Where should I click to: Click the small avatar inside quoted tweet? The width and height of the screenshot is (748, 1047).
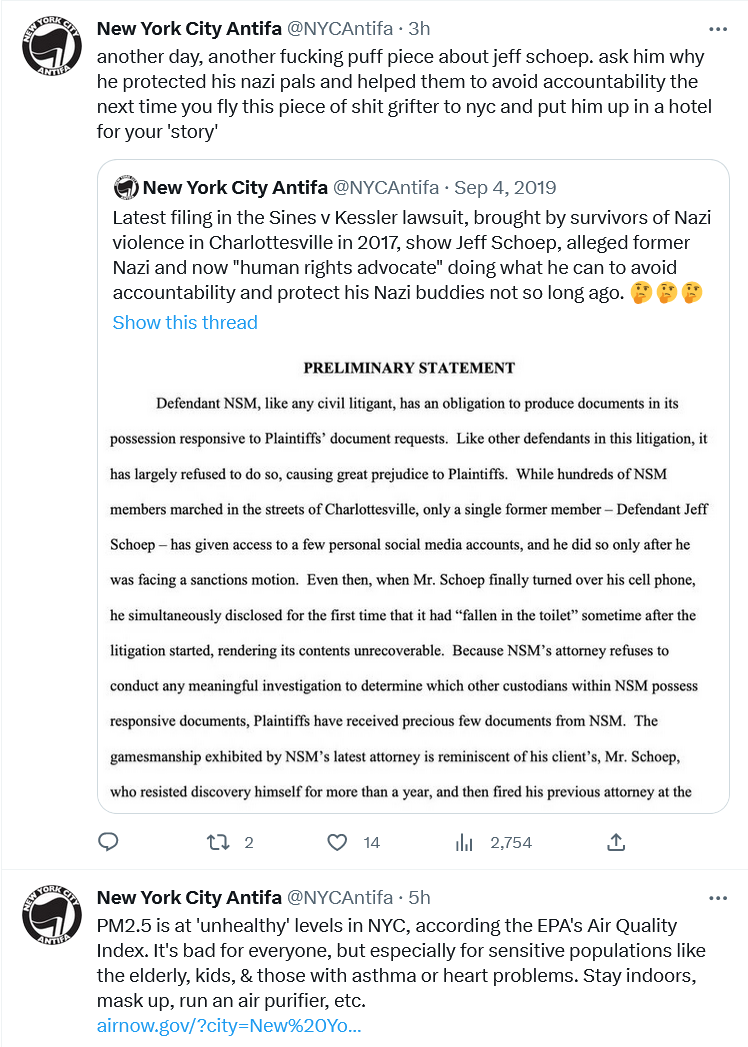[x=125, y=187]
